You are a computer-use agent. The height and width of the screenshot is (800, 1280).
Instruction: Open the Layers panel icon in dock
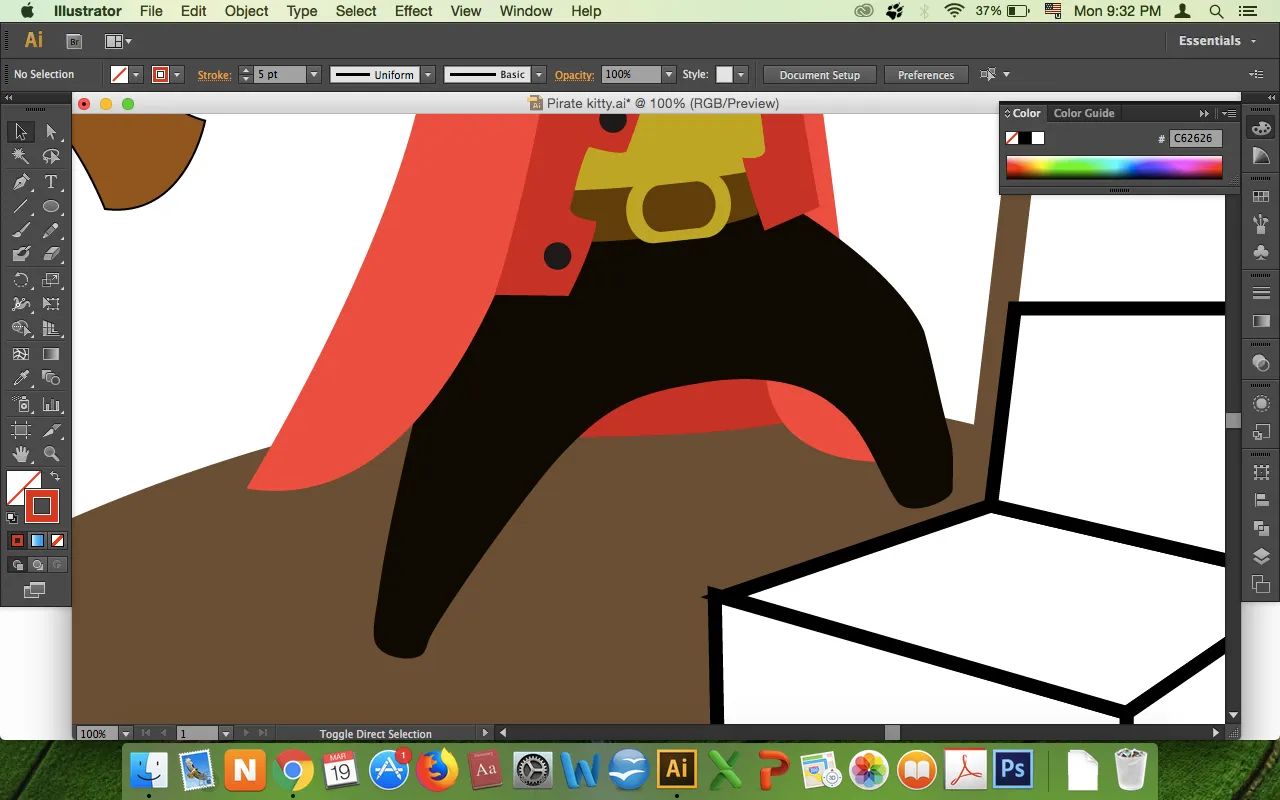point(1261,557)
